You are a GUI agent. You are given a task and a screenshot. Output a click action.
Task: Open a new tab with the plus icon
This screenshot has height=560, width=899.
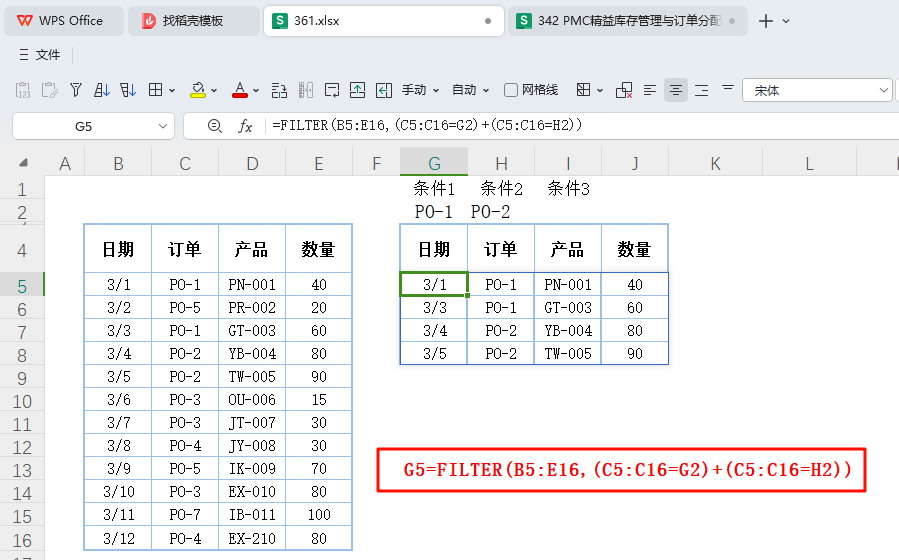point(765,21)
